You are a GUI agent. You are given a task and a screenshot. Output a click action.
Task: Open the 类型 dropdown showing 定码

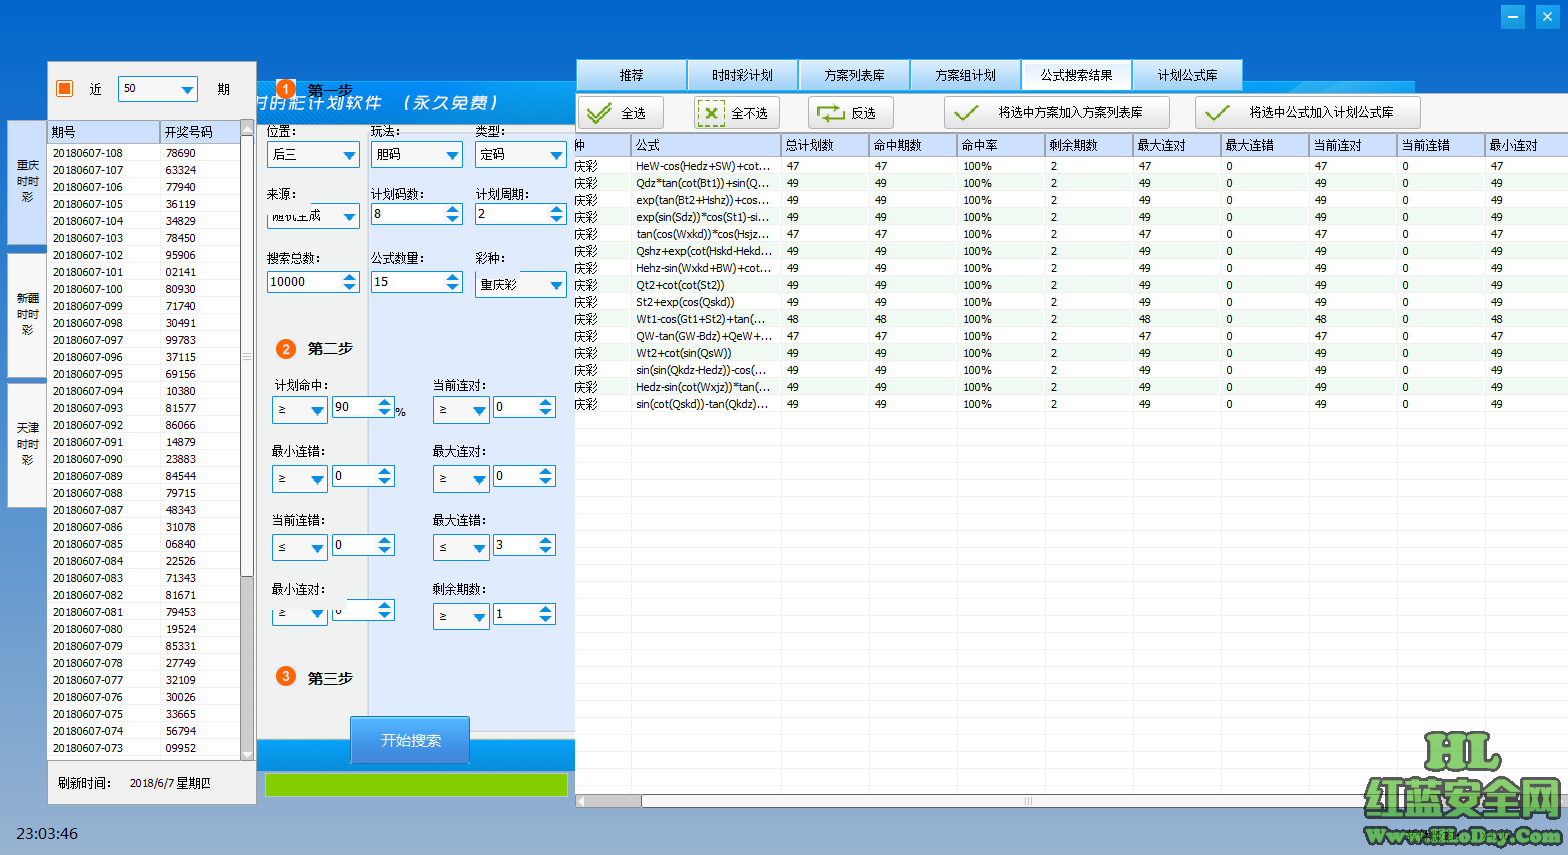(521, 155)
